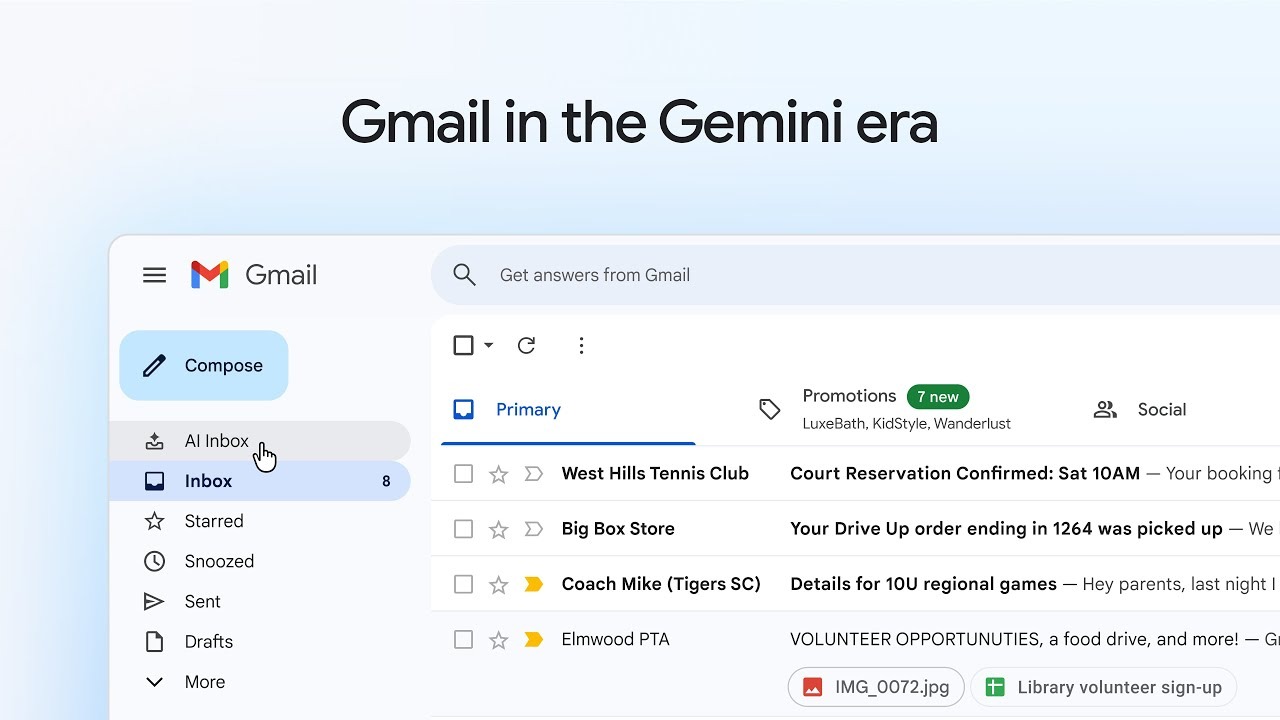Open the three-dot more options menu
This screenshot has height=720, width=1280.
point(581,345)
